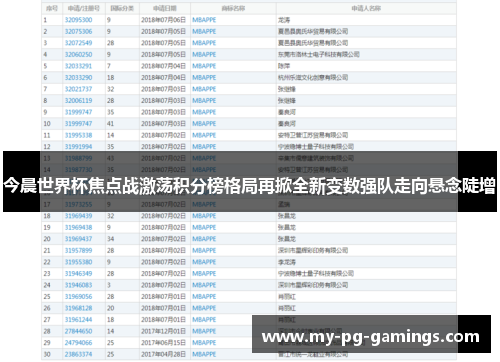This screenshot has height=362, width=500.
Task: Select date cell 2017年06月15日 in row 29
Action: click(163, 343)
